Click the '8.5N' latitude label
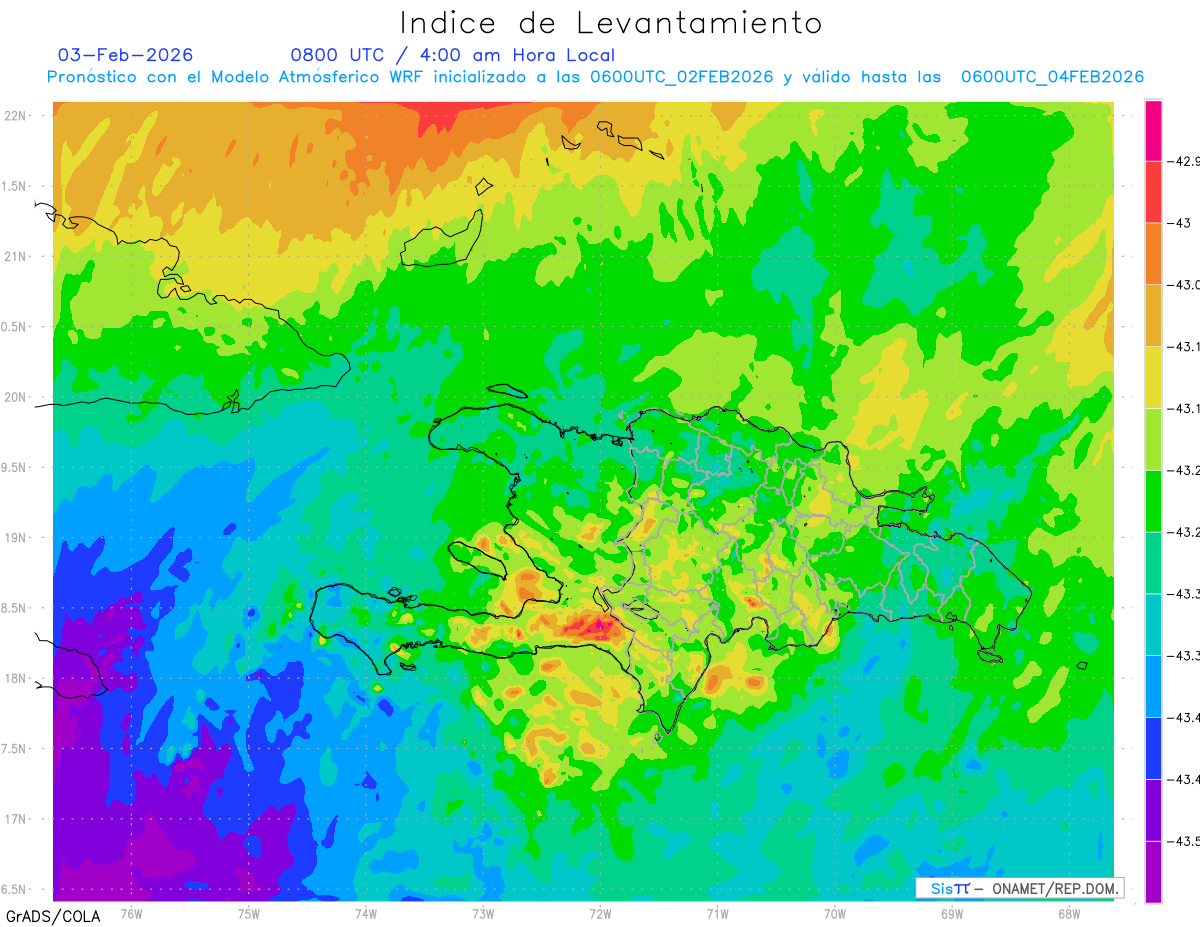 pos(15,608)
